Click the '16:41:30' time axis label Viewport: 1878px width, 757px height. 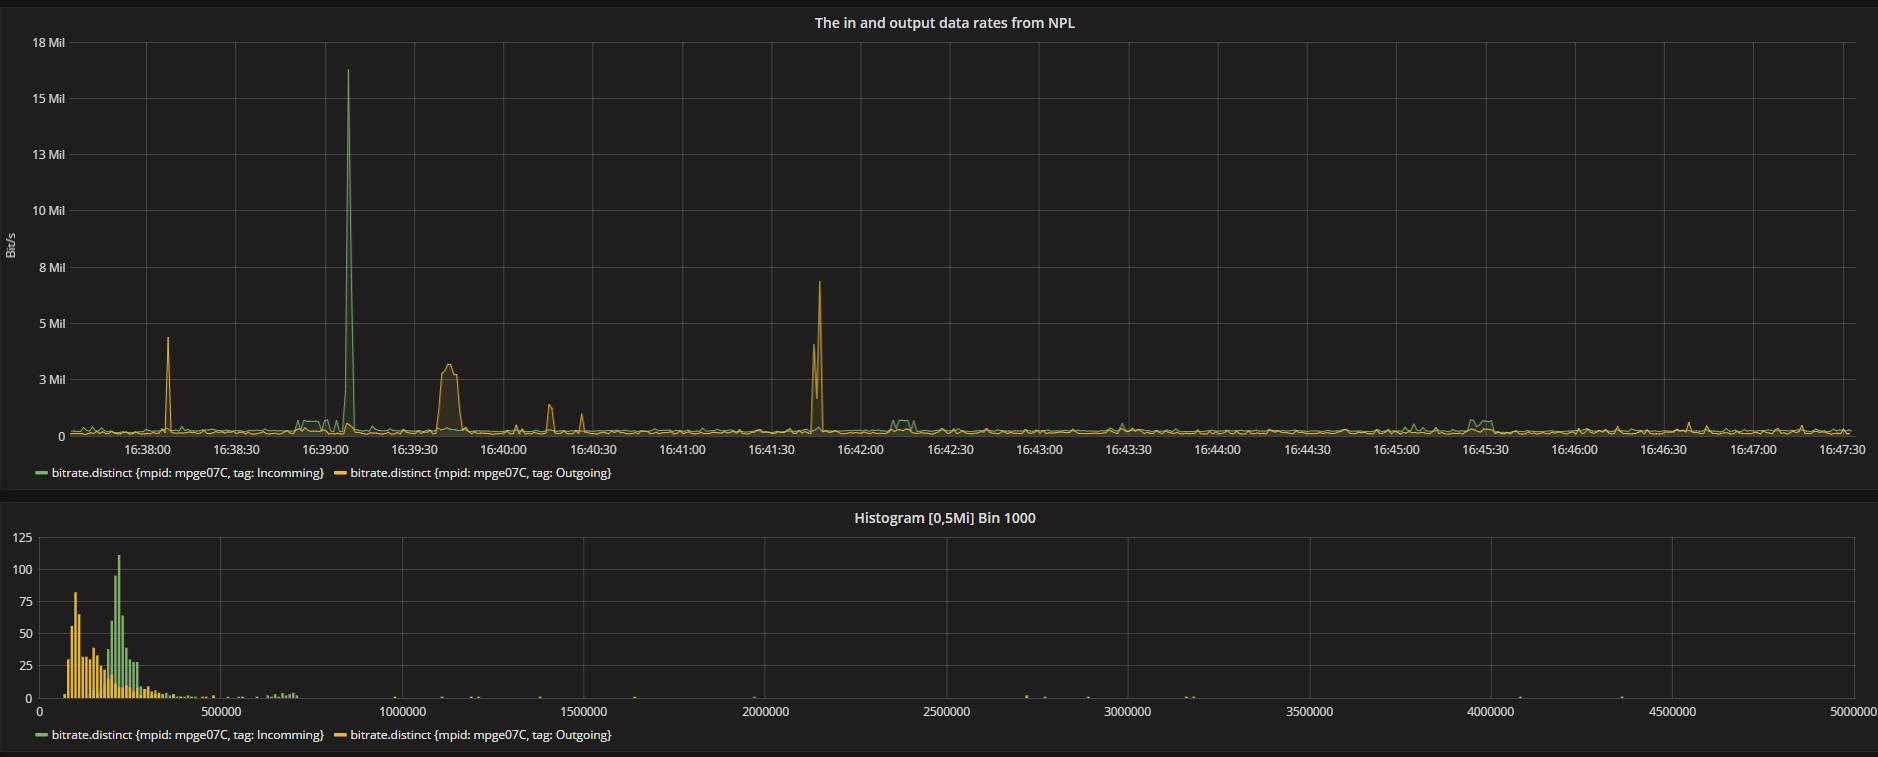pyautogui.click(x=771, y=450)
